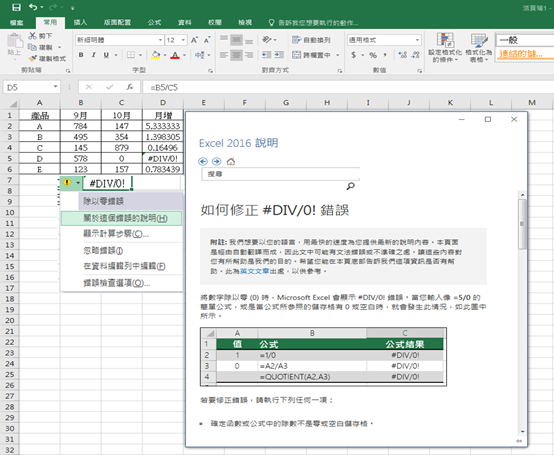Image resolution: width=554 pixels, height=455 pixels.
Task: Toggle Italic formatting
Action: coord(94,55)
